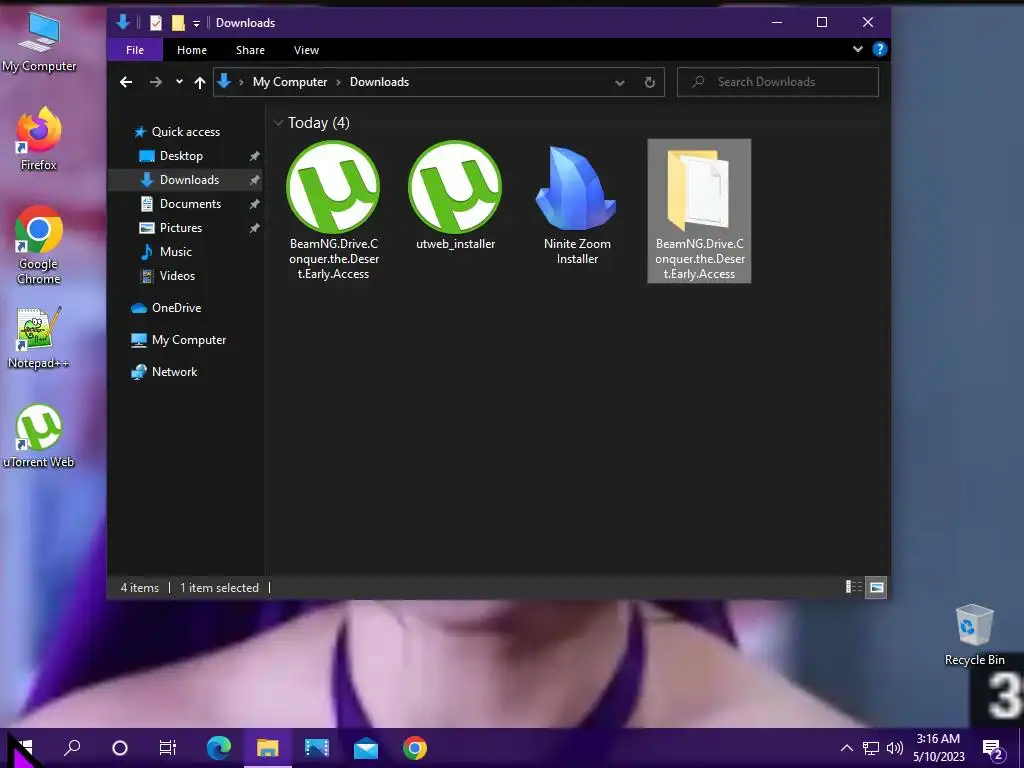Launch Firefox desktop shortcut
The height and width of the screenshot is (768, 1024).
pos(39,139)
